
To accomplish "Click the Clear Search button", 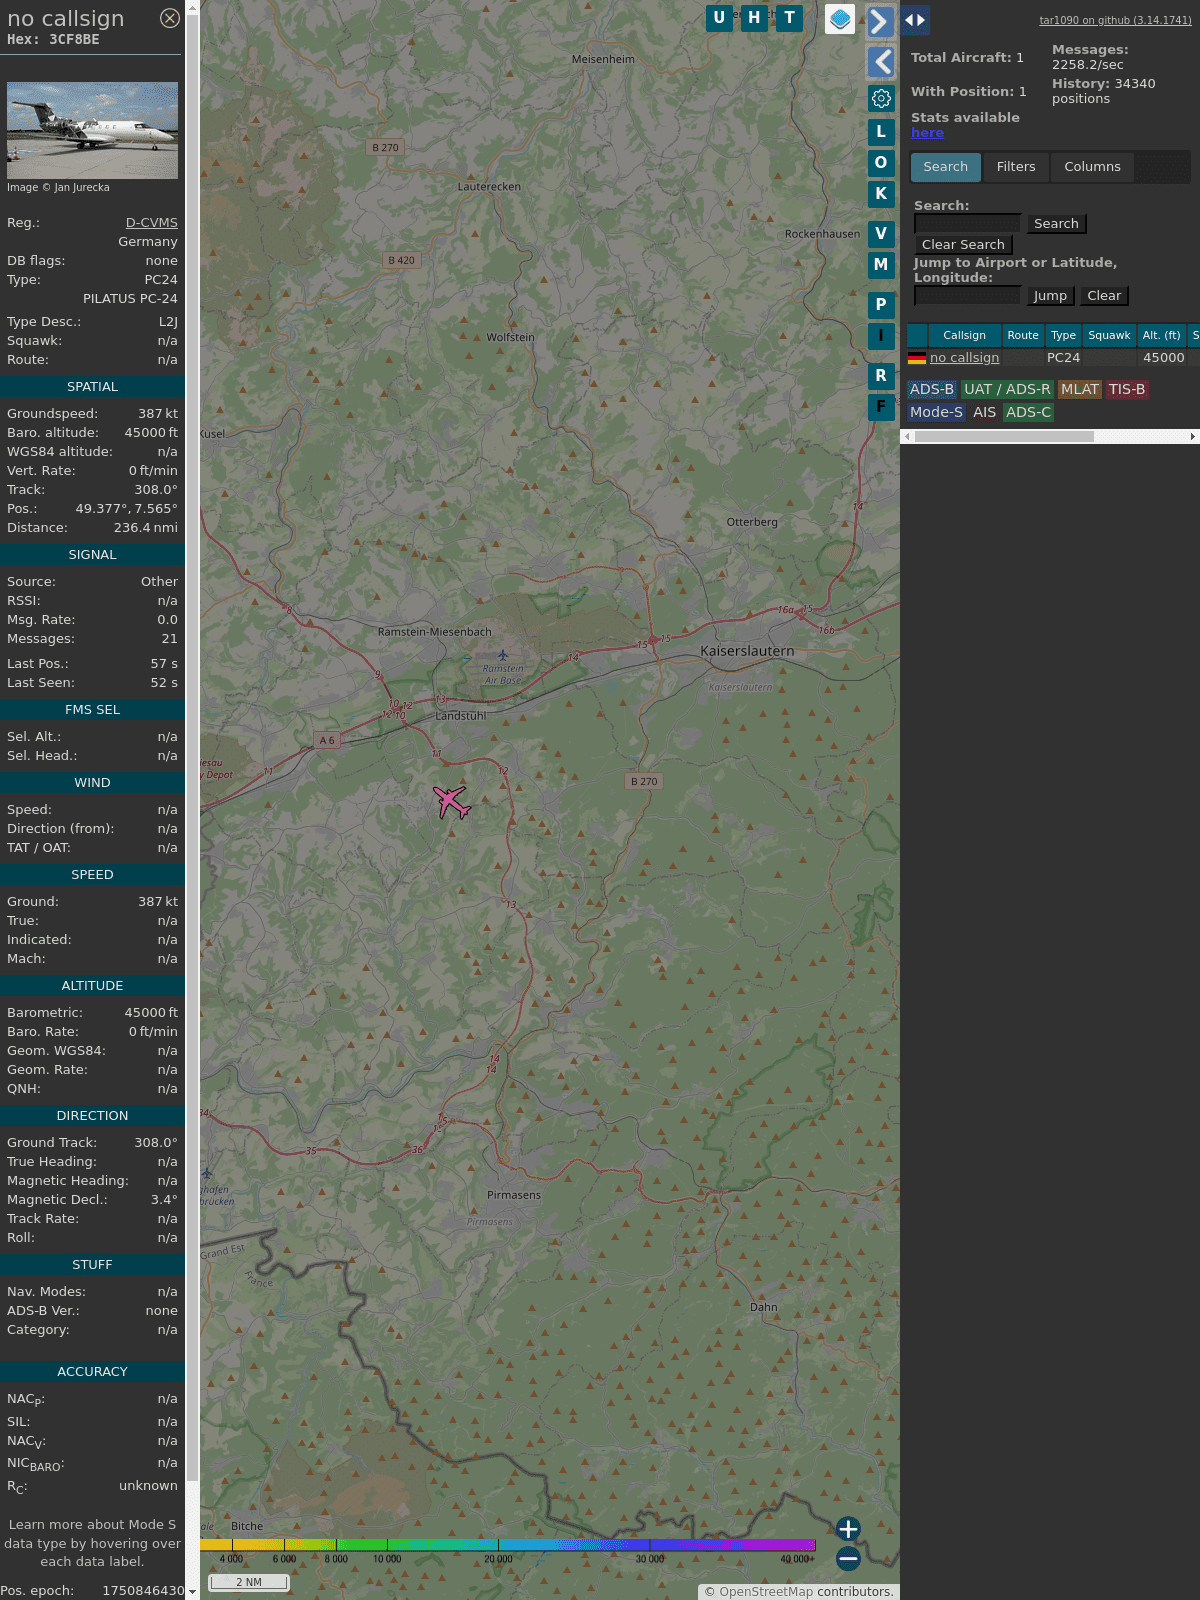I will [x=963, y=245].
